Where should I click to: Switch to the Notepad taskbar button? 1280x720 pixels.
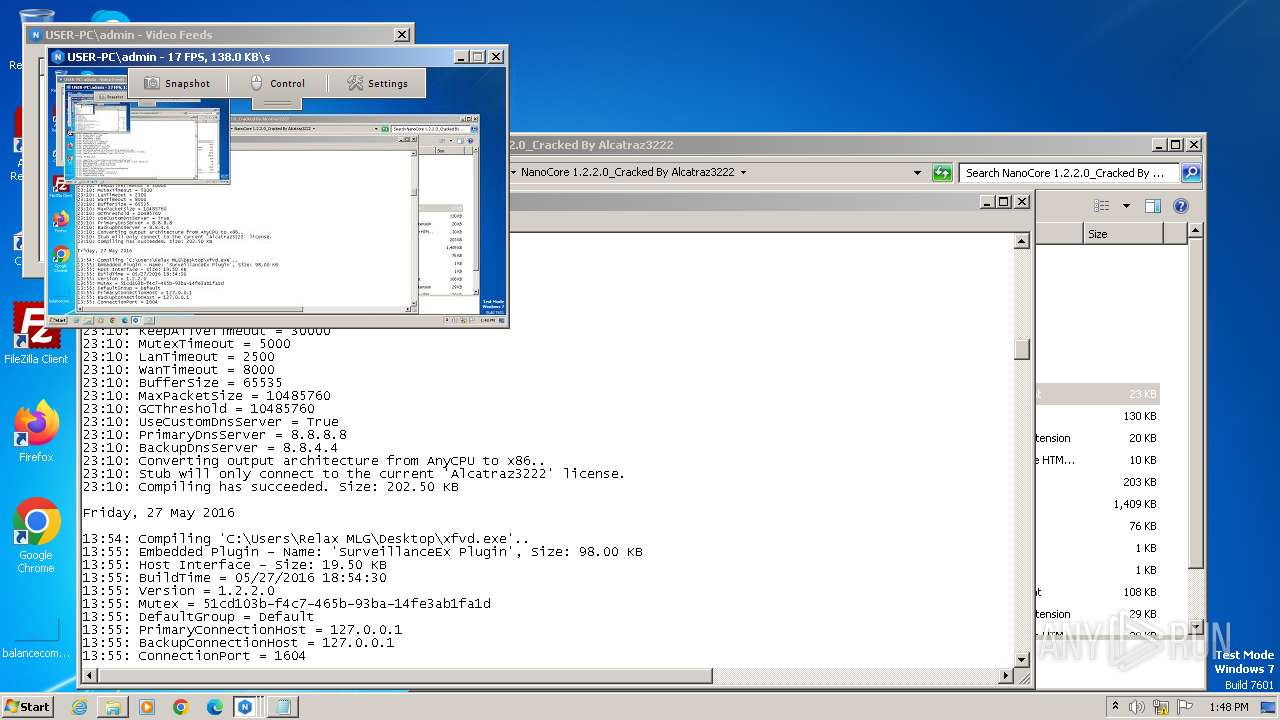tap(284, 707)
